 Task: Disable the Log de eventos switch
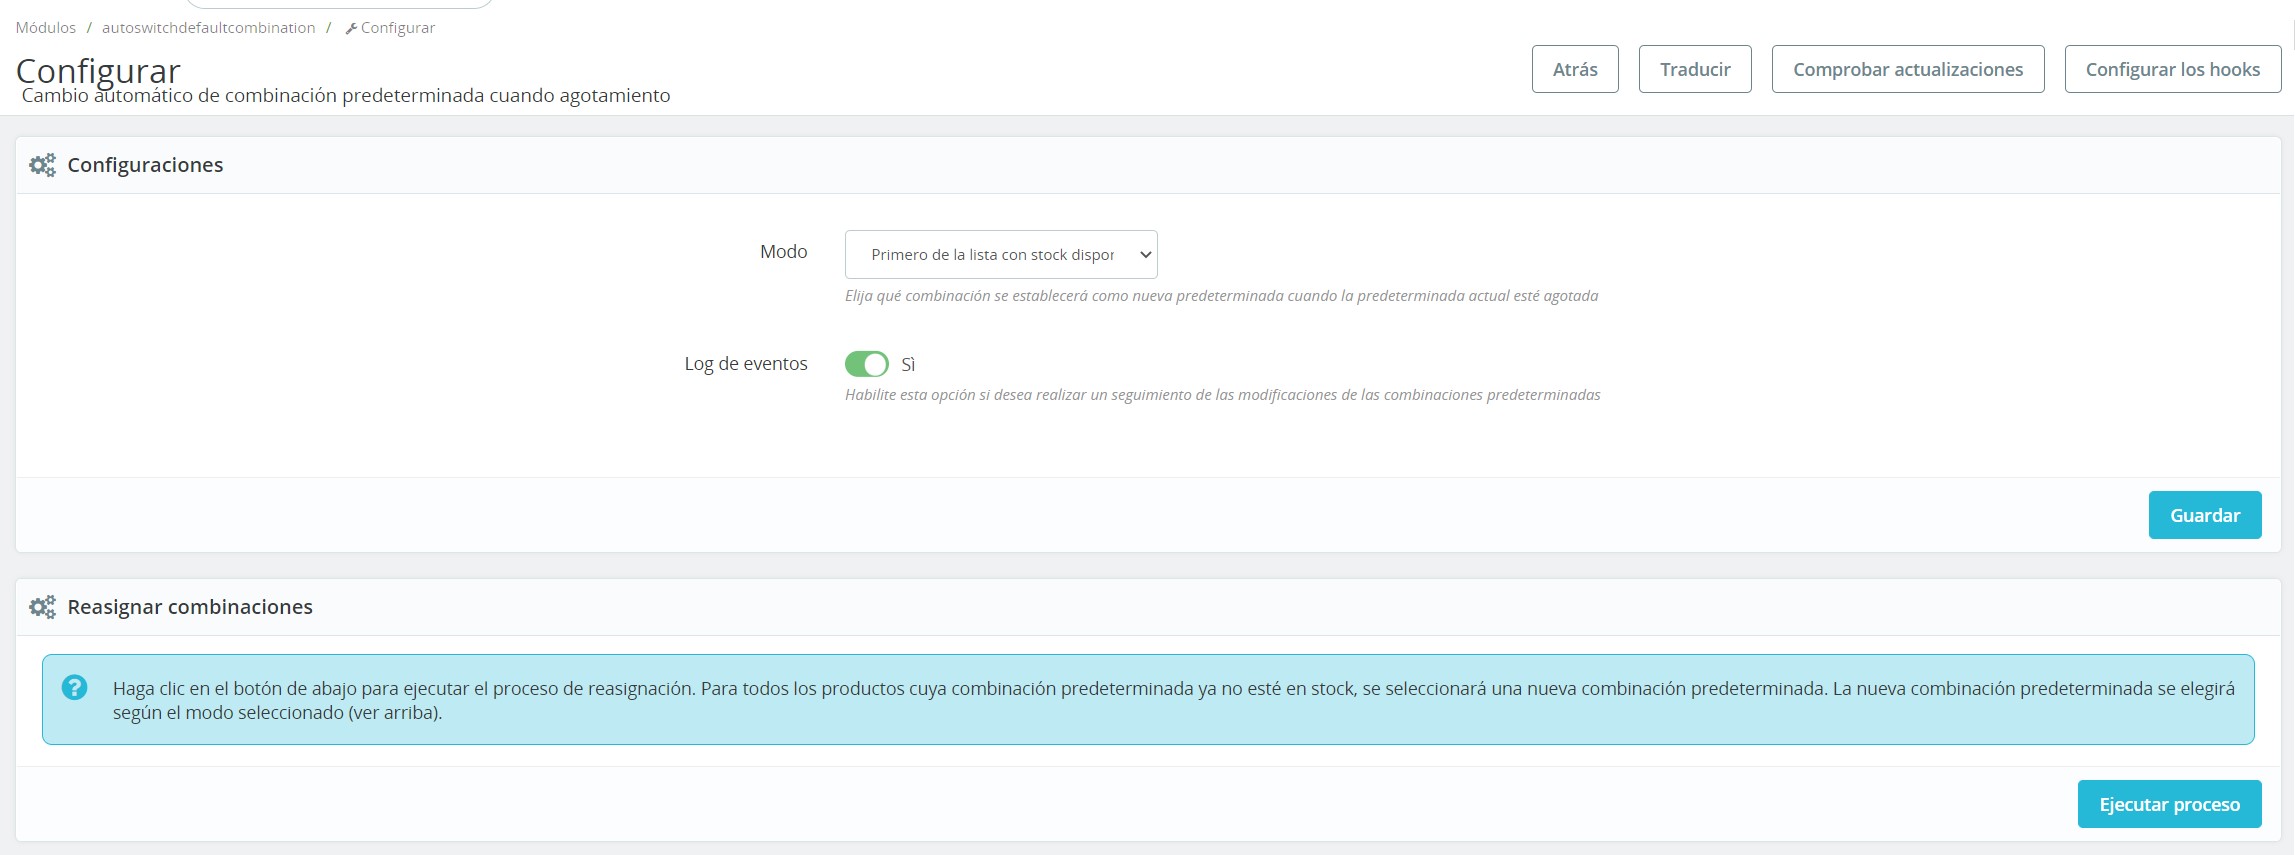click(x=866, y=364)
